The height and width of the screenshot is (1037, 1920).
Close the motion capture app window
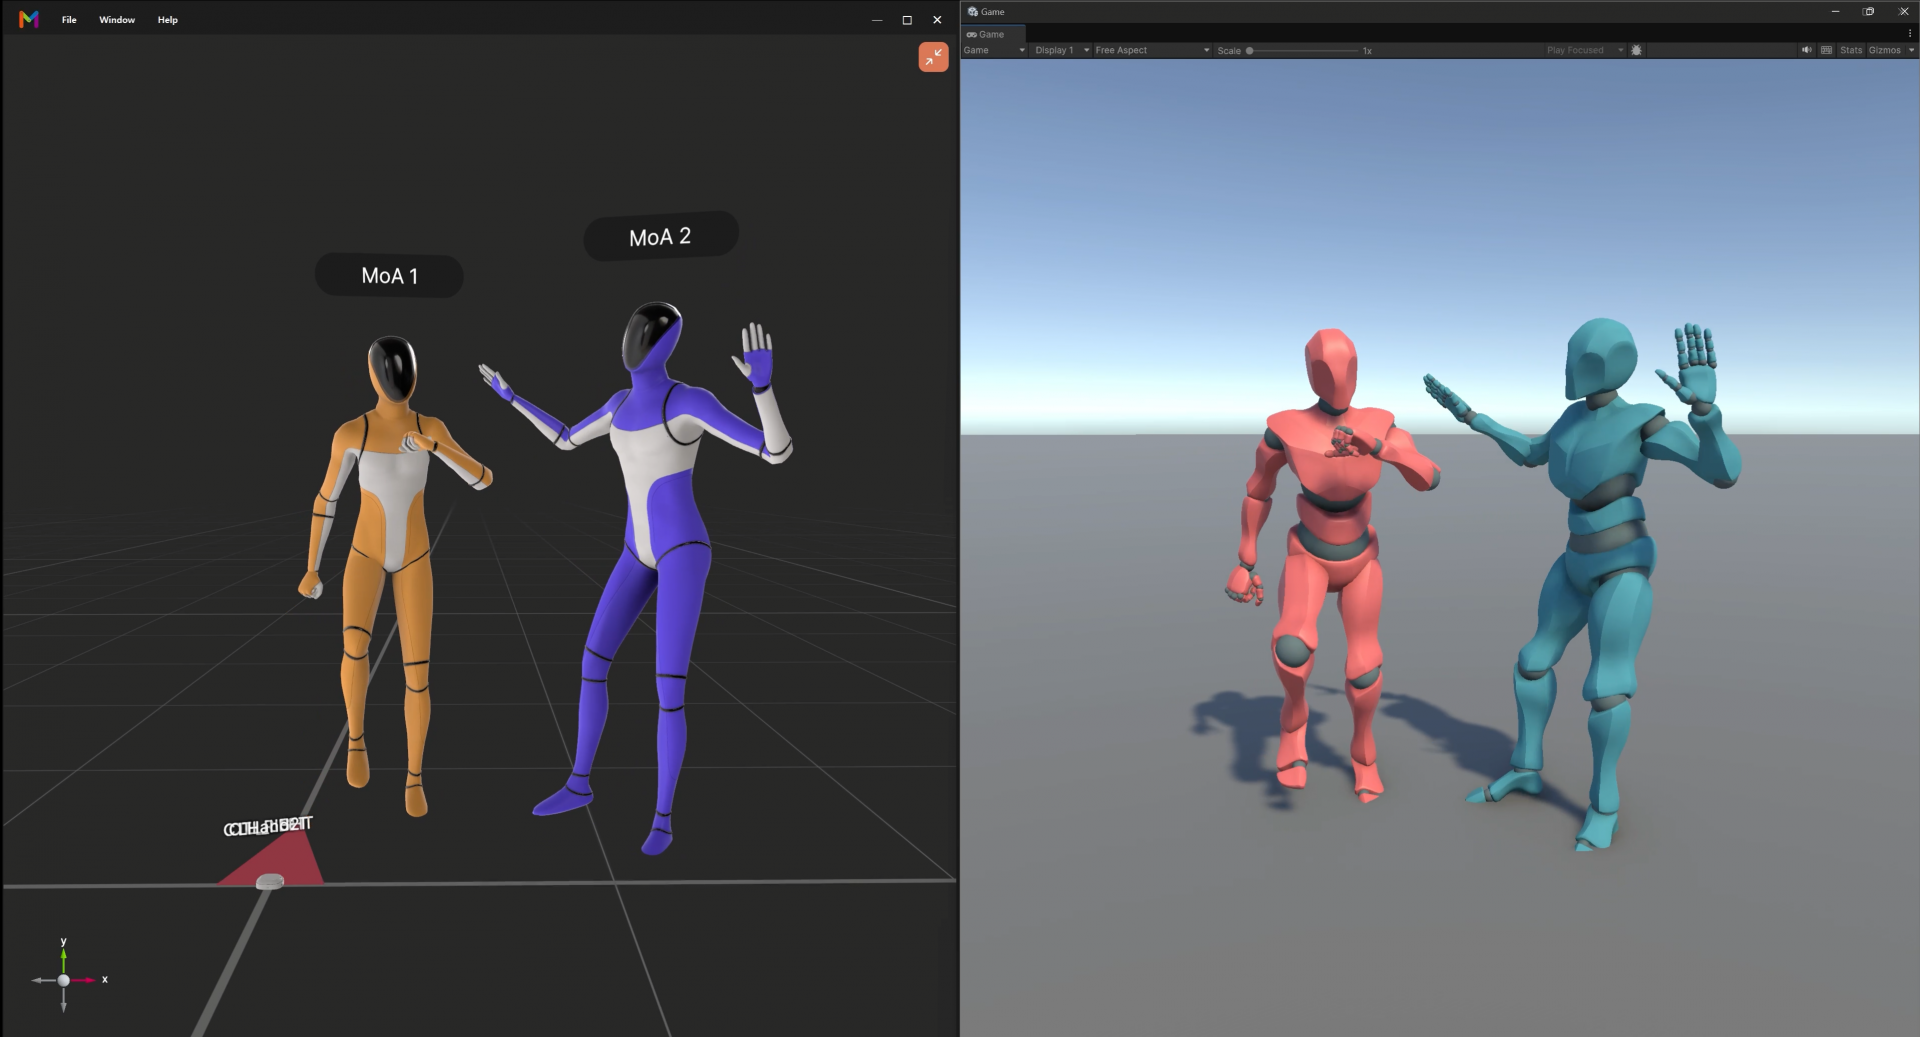coord(937,20)
